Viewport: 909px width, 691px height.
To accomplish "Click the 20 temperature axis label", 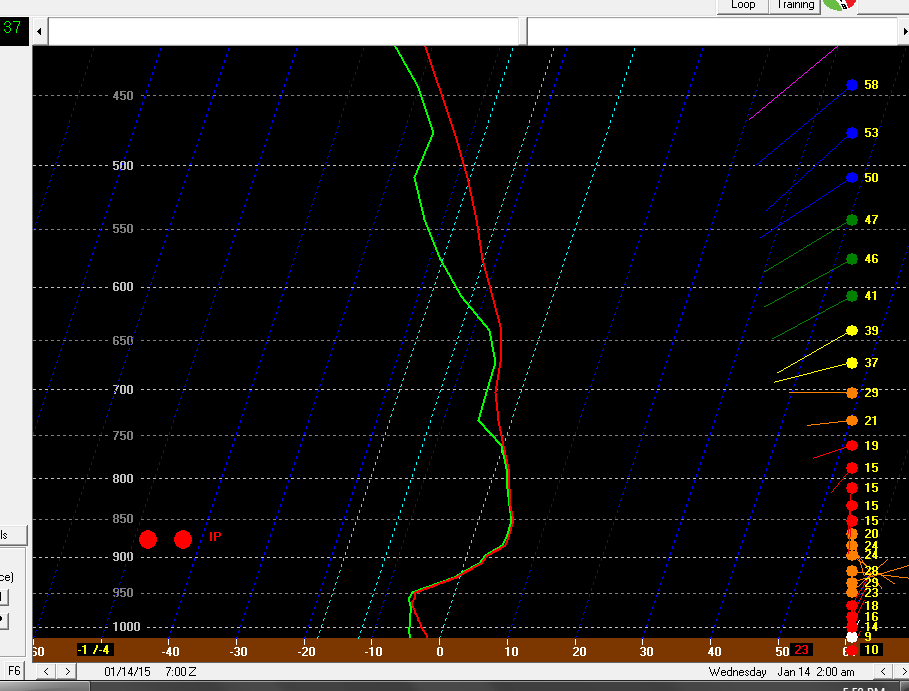I will tap(579, 652).
